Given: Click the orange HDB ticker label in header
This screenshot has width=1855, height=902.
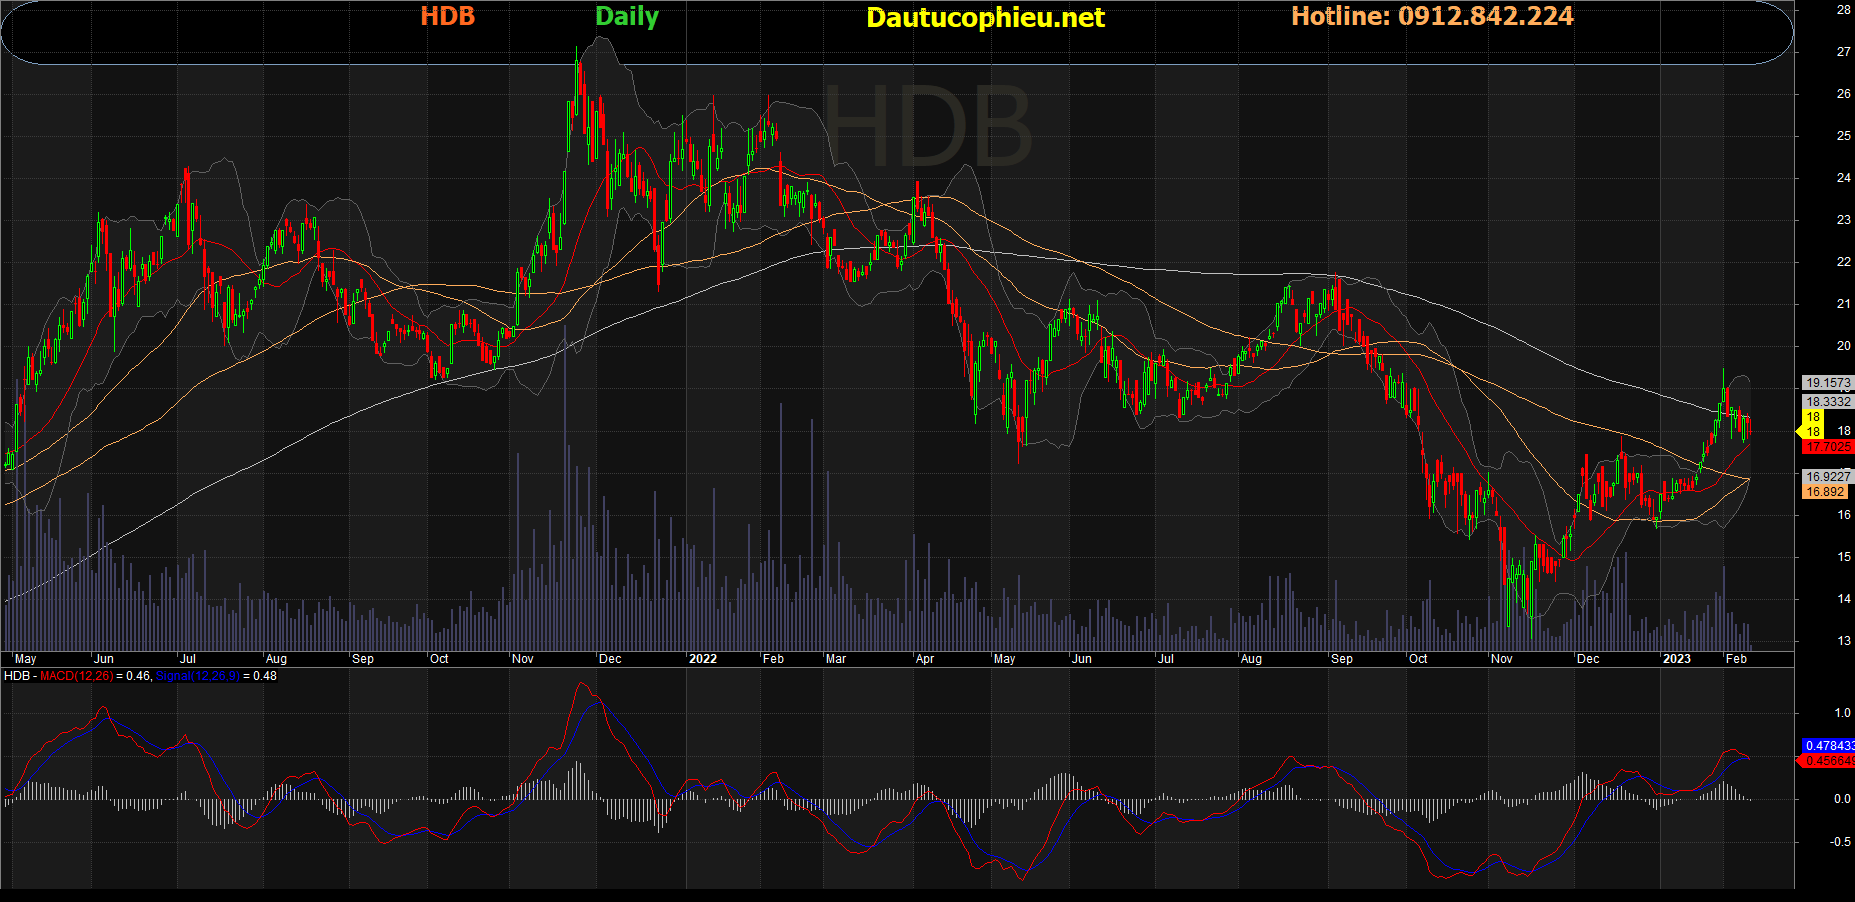Looking at the screenshot, I should click(x=447, y=17).
